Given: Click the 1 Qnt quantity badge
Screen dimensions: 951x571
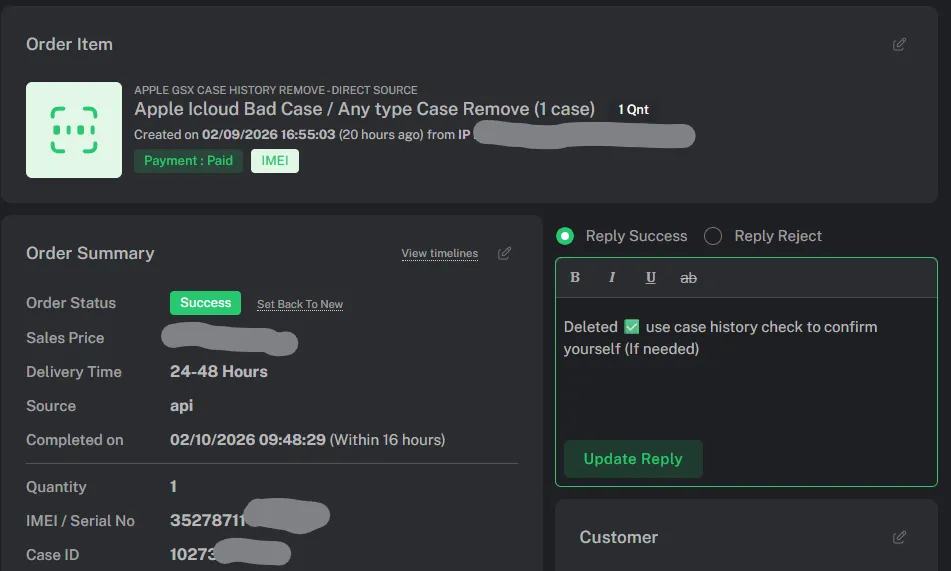Looking at the screenshot, I should tap(634, 109).
